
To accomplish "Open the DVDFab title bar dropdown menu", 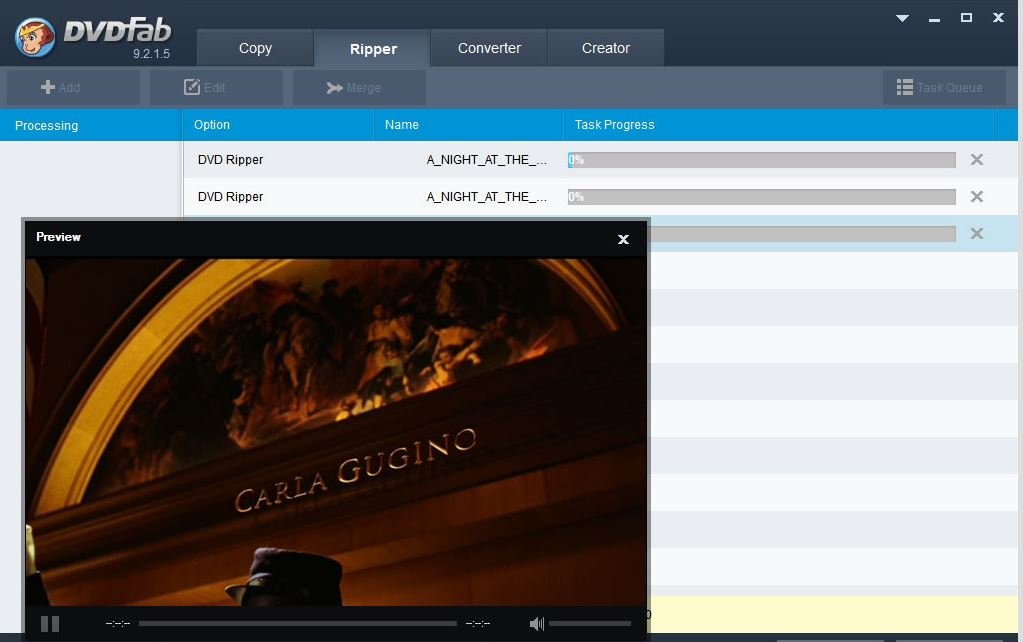I will pos(902,18).
